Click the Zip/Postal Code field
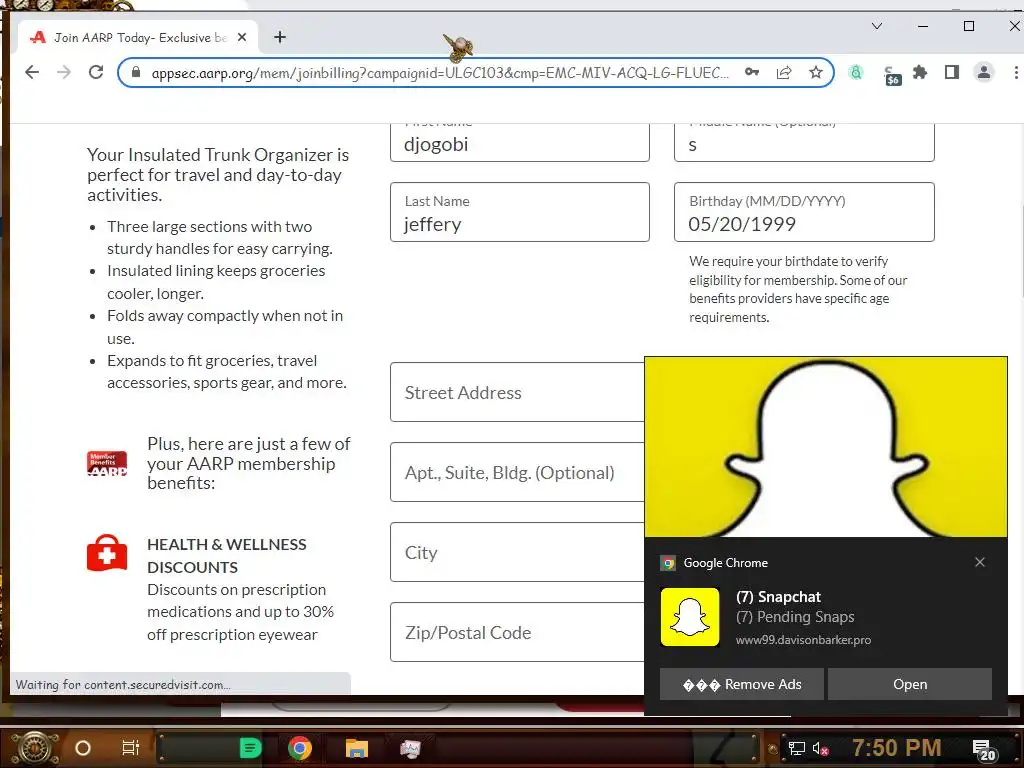 point(517,632)
